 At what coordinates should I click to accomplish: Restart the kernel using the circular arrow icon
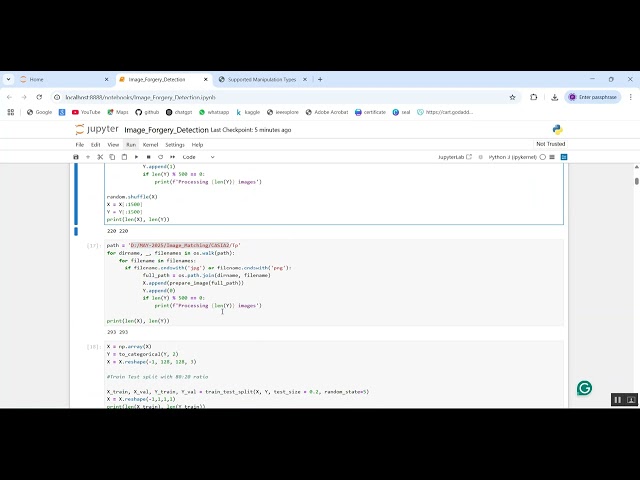click(x=160, y=157)
